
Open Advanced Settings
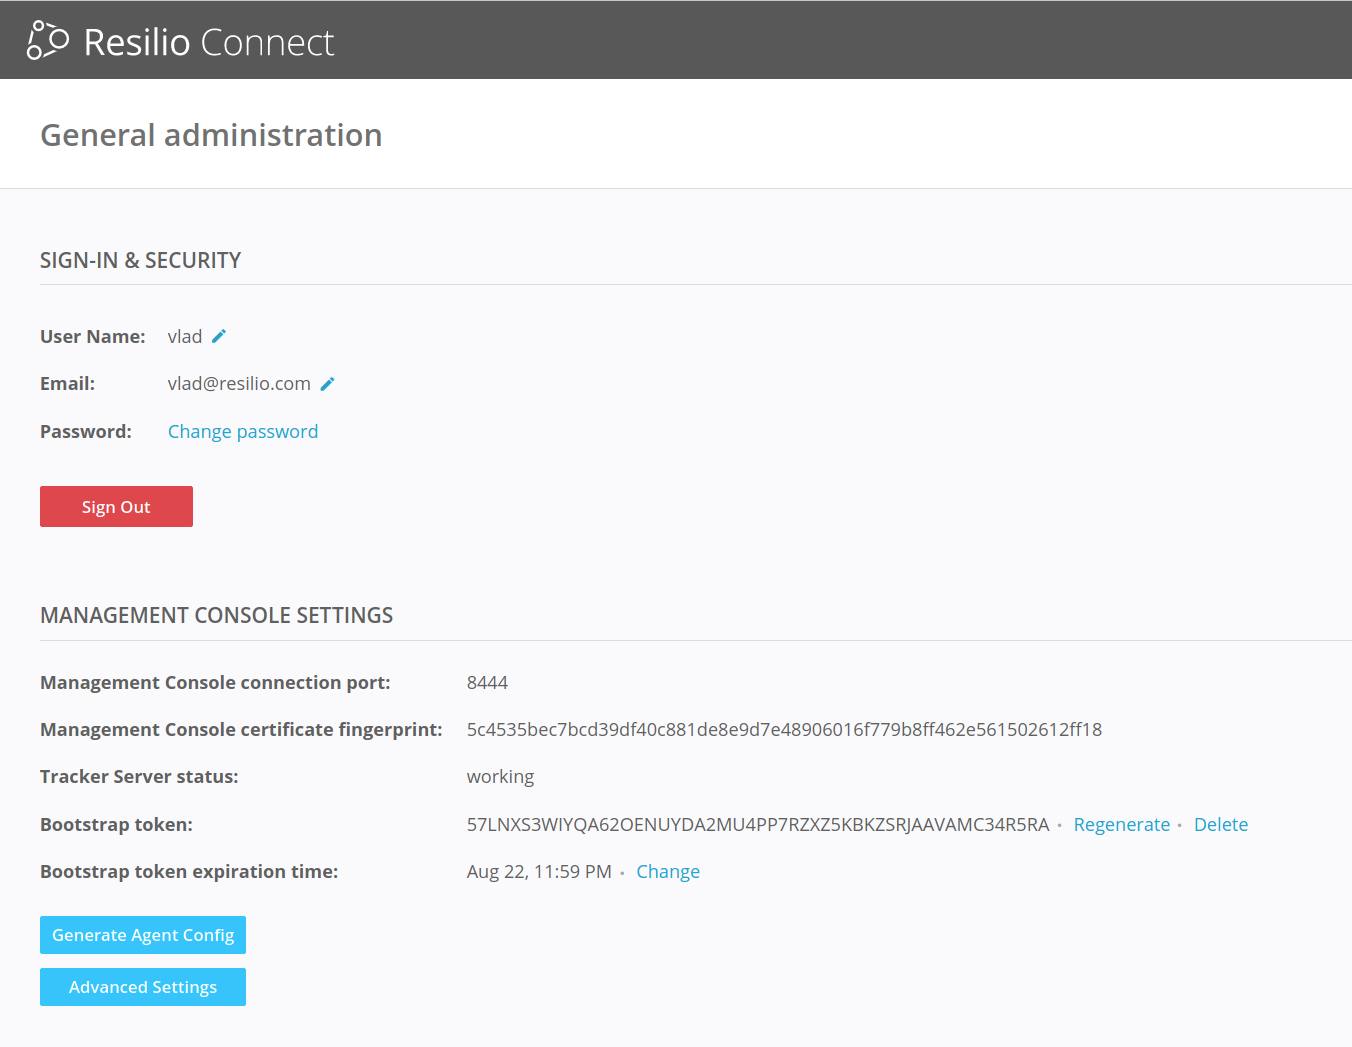143,987
